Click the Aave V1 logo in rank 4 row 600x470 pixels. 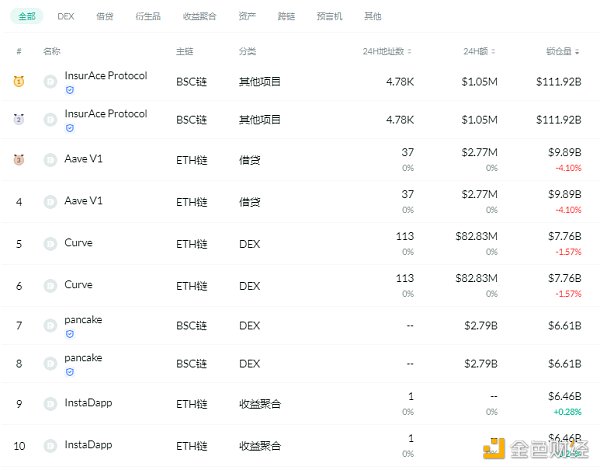50,202
